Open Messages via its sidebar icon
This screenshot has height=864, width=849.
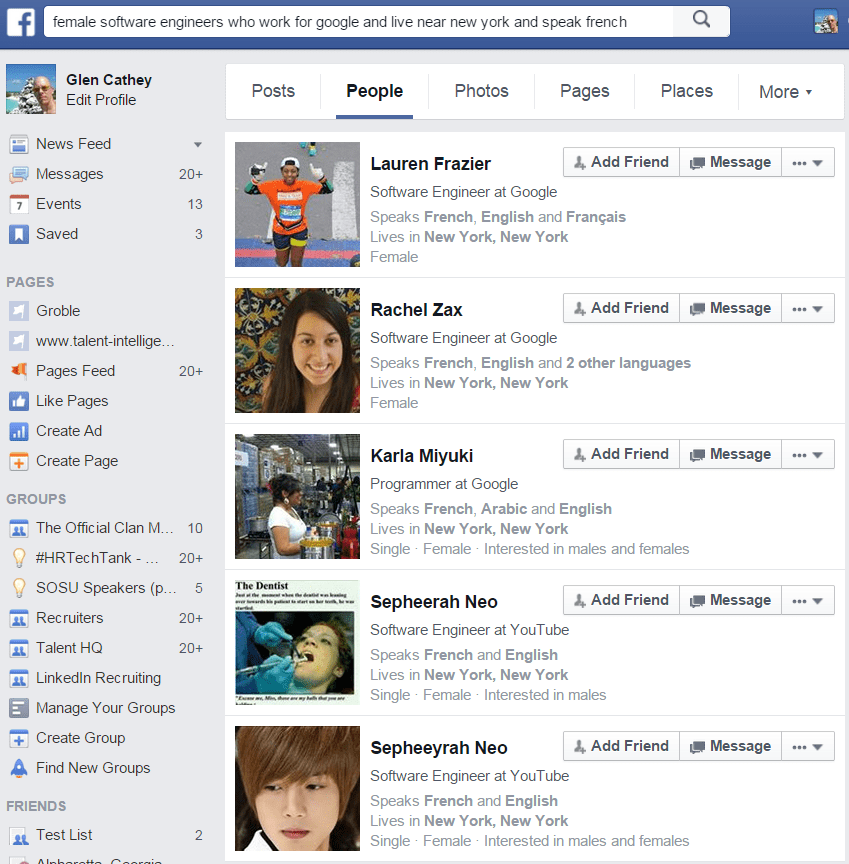click(18, 173)
